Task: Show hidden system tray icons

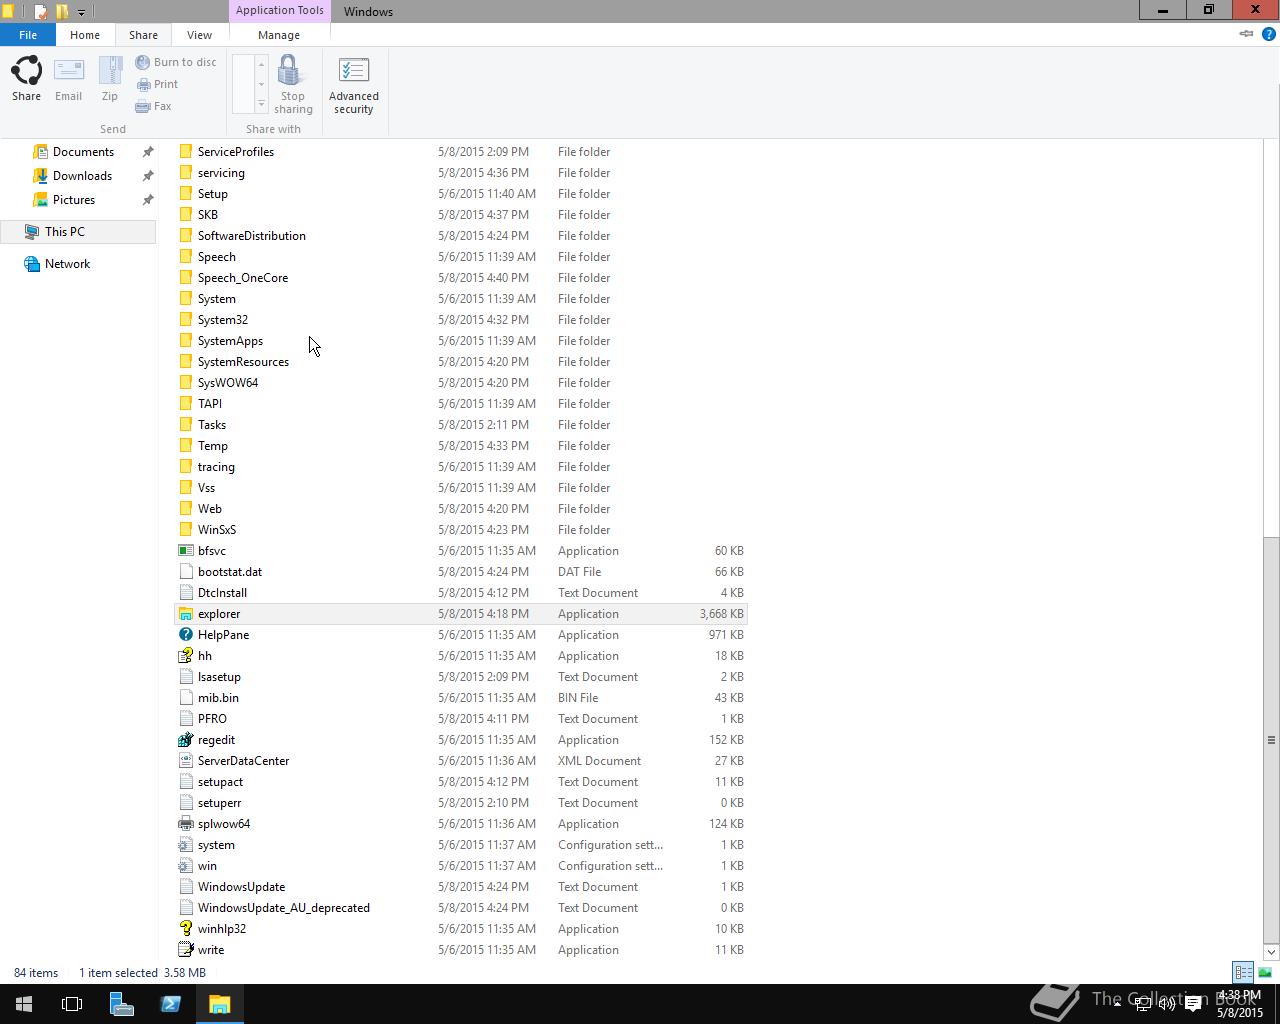Action: tap(1117, 1004)
